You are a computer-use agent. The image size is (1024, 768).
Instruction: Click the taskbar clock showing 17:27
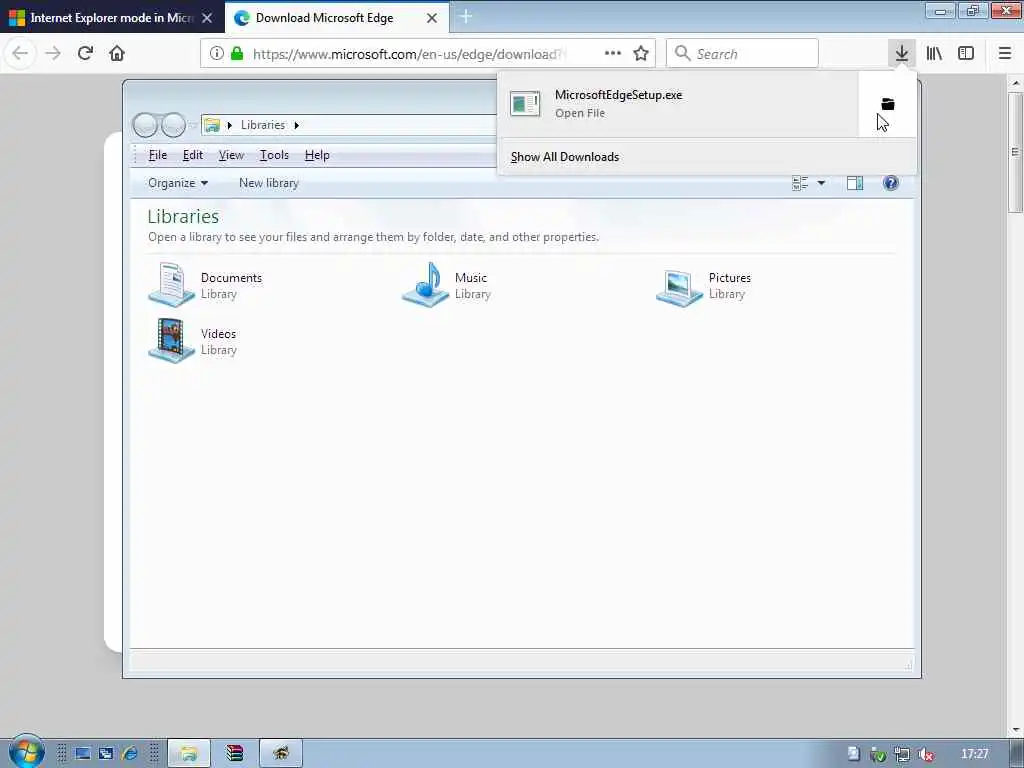[x=974, y=754]
